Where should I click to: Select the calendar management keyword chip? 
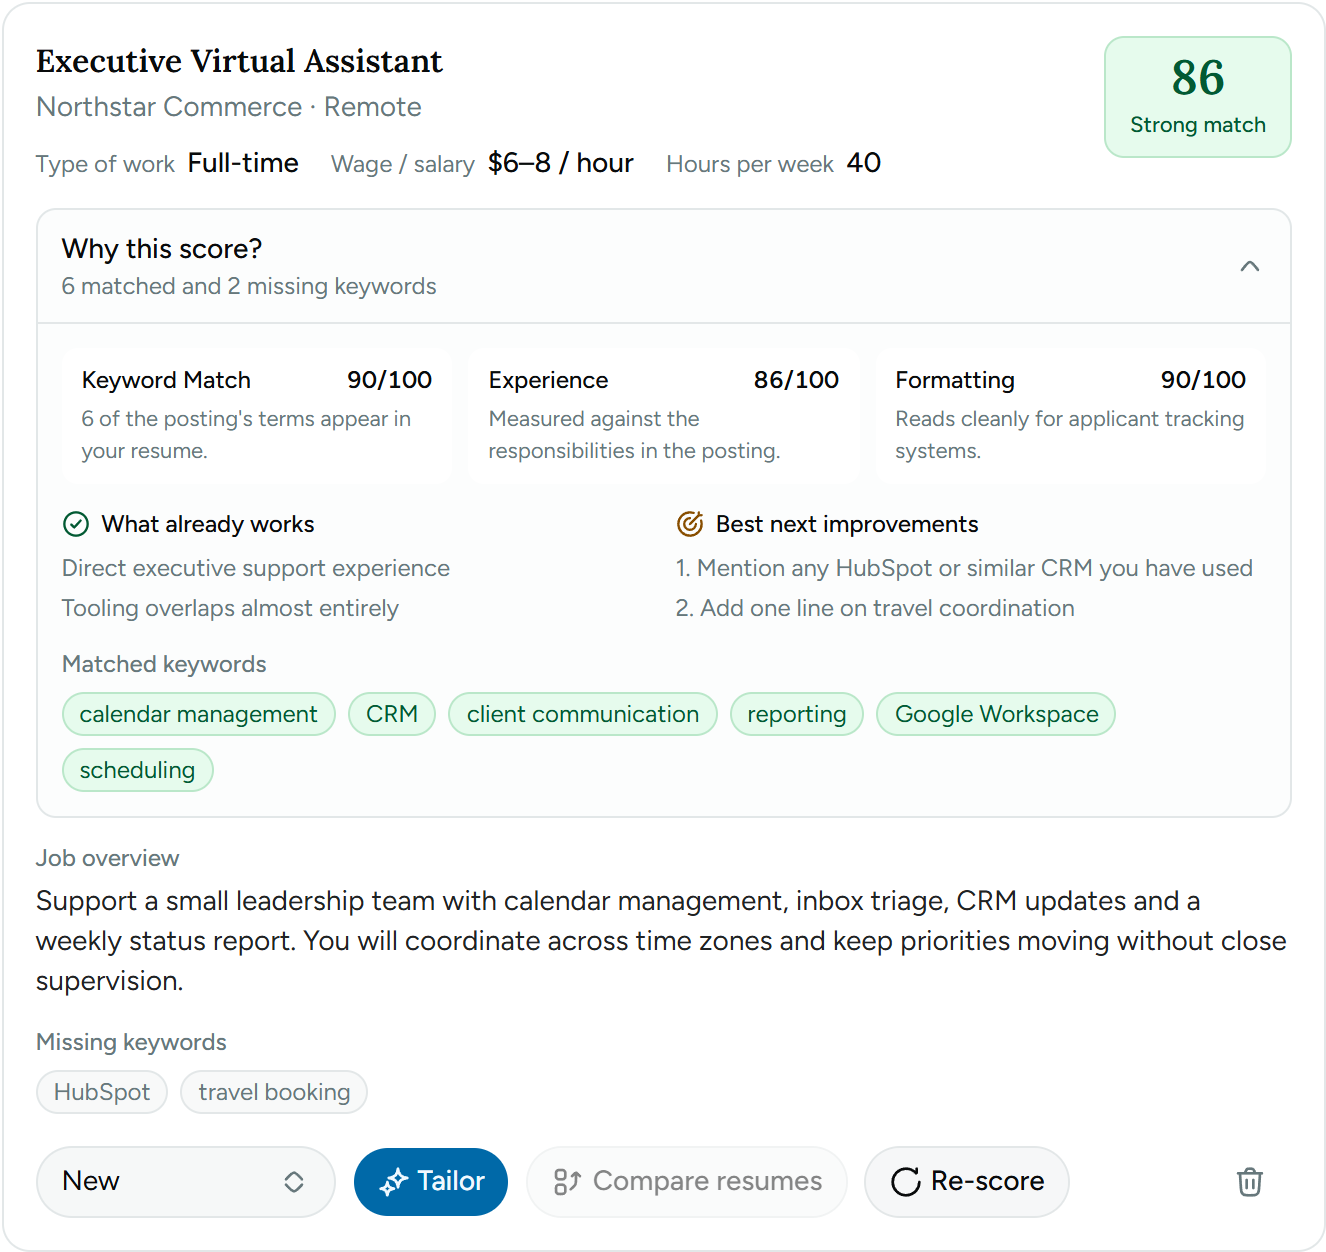pos(199,714)
